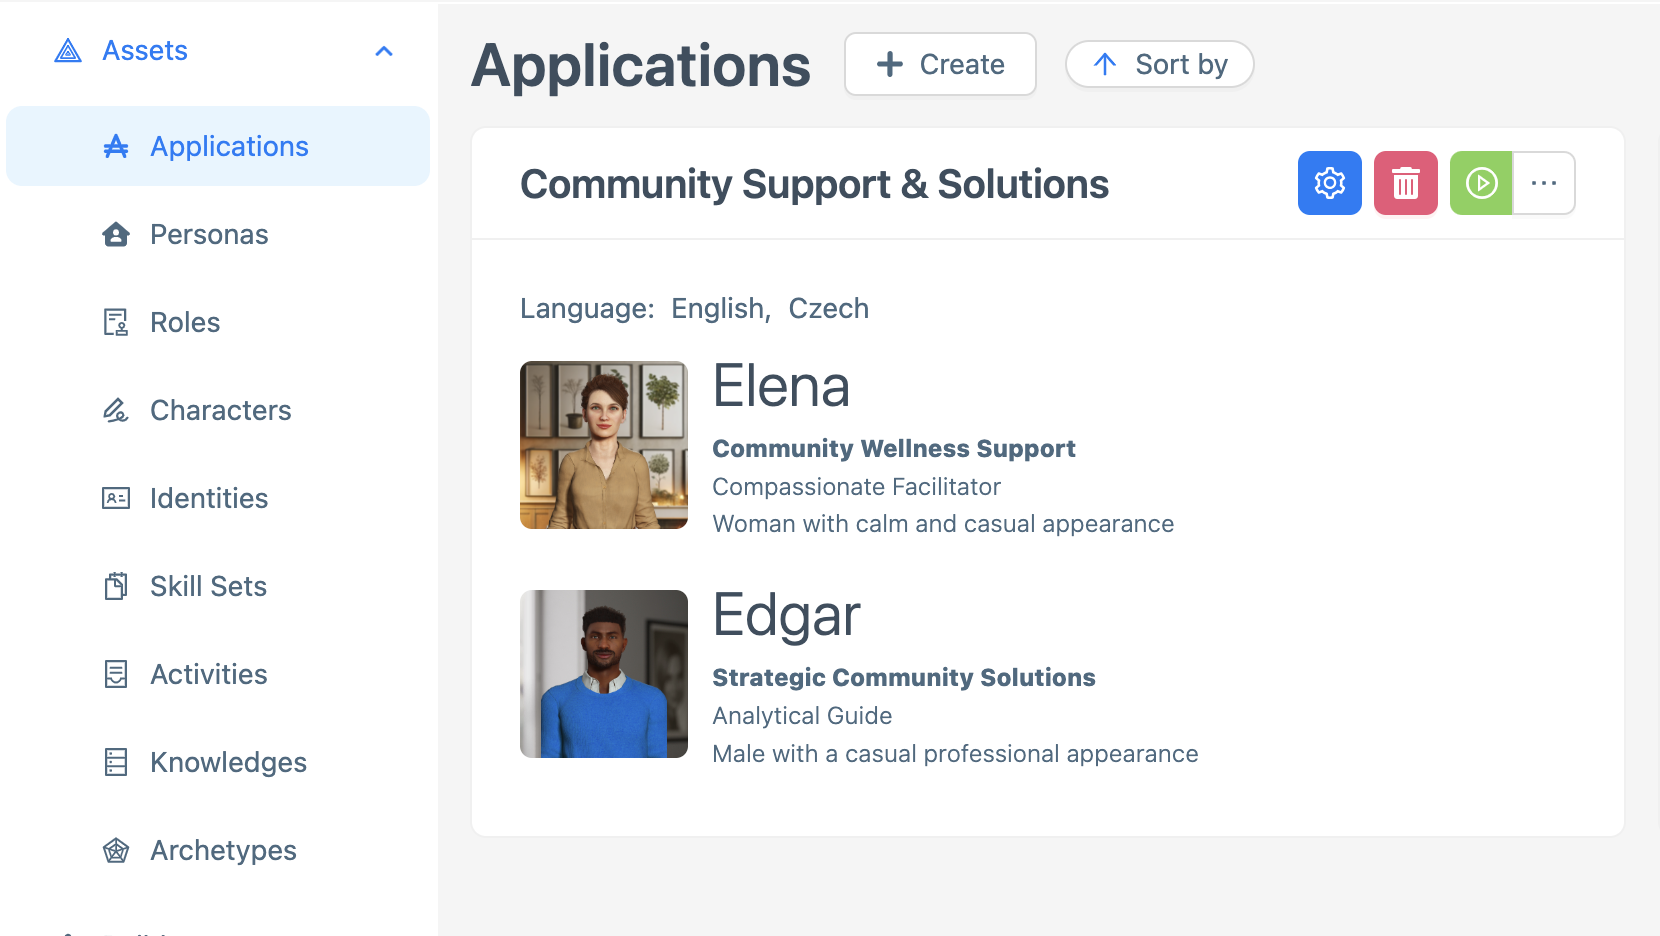Click the Characters pen icon in the sidebar

[x=115, y=410]
